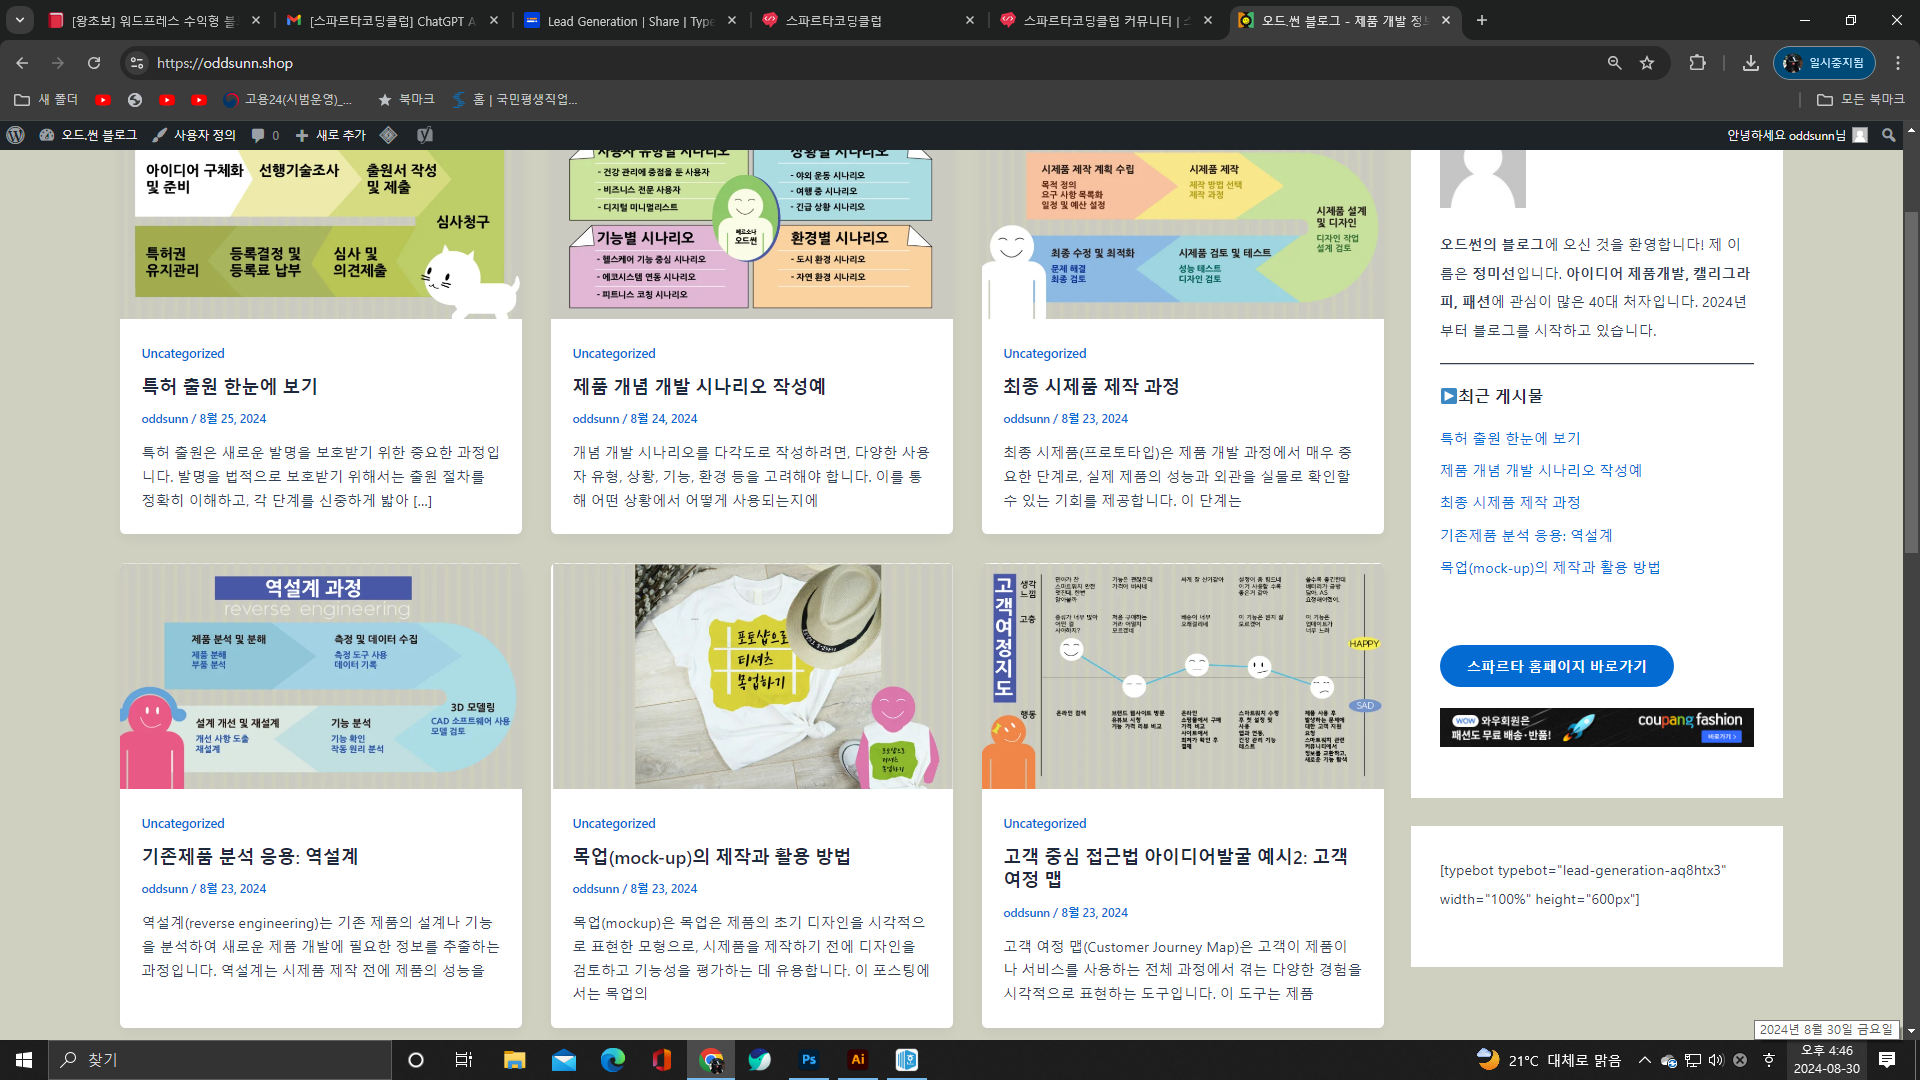1920x1080 pixels.
Task: Bookmark this page with the star icon
Action: (1647, 63)
